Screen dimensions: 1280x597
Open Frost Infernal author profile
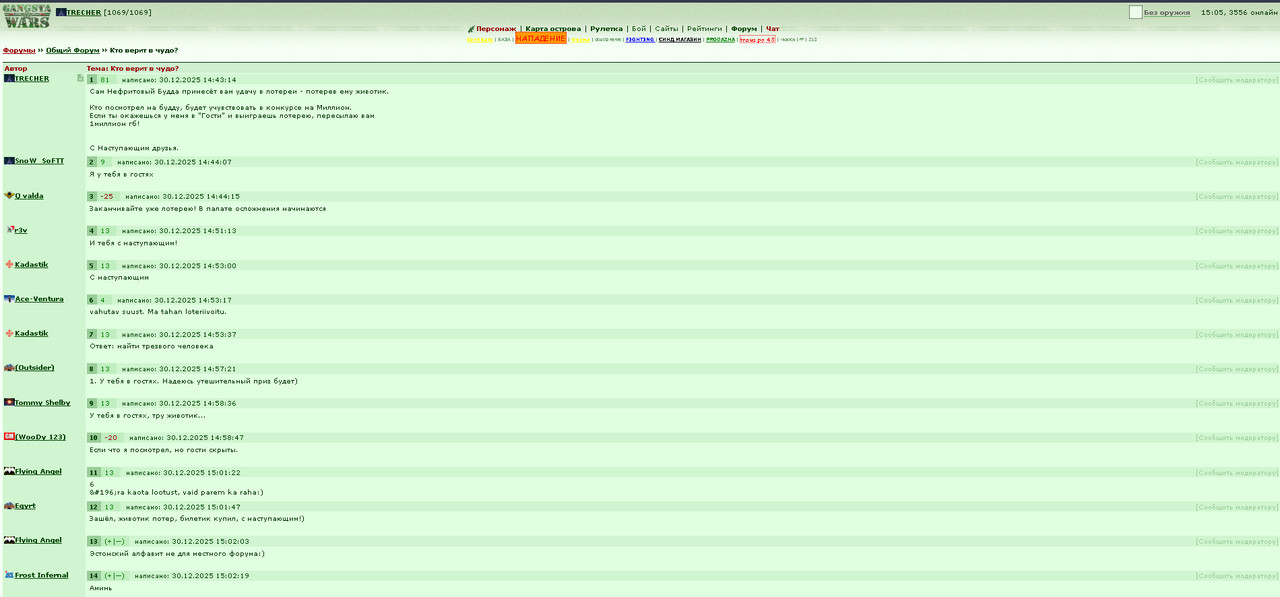42,575
